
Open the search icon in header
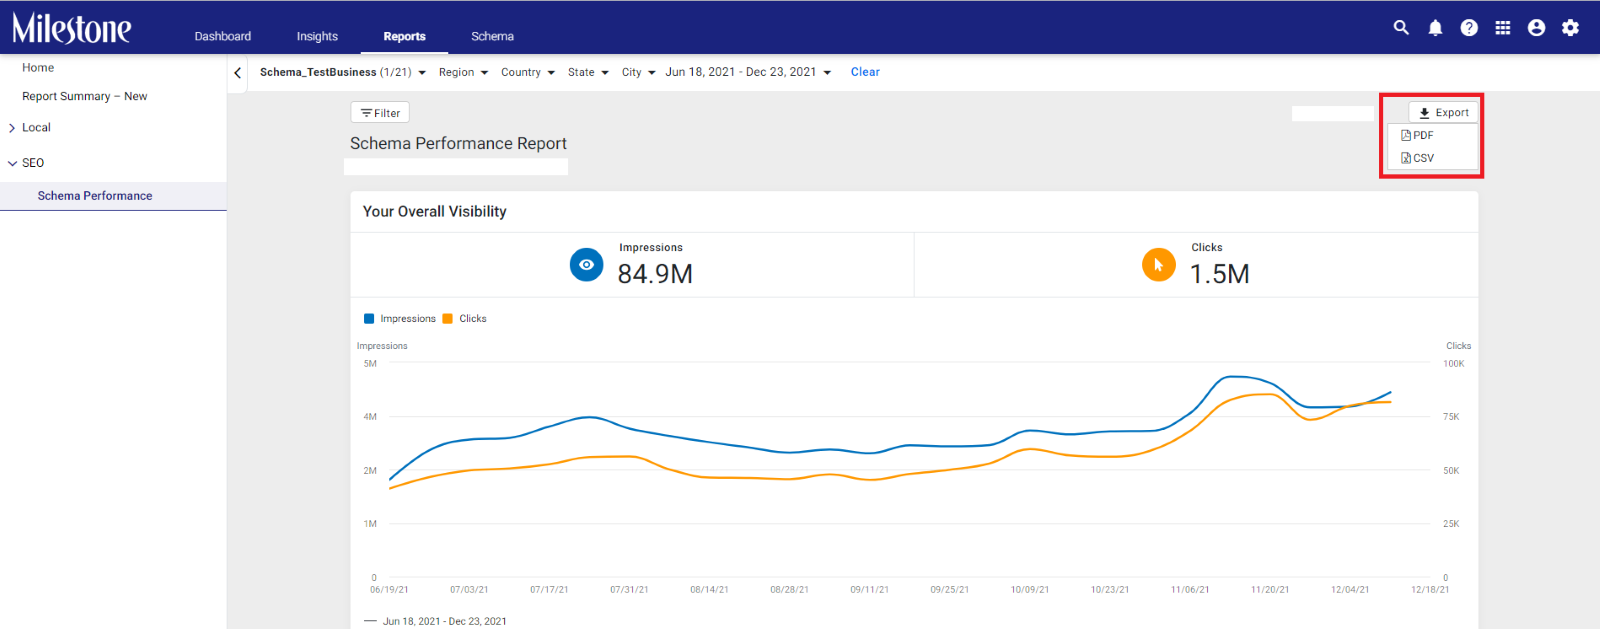coord(1401,28)
